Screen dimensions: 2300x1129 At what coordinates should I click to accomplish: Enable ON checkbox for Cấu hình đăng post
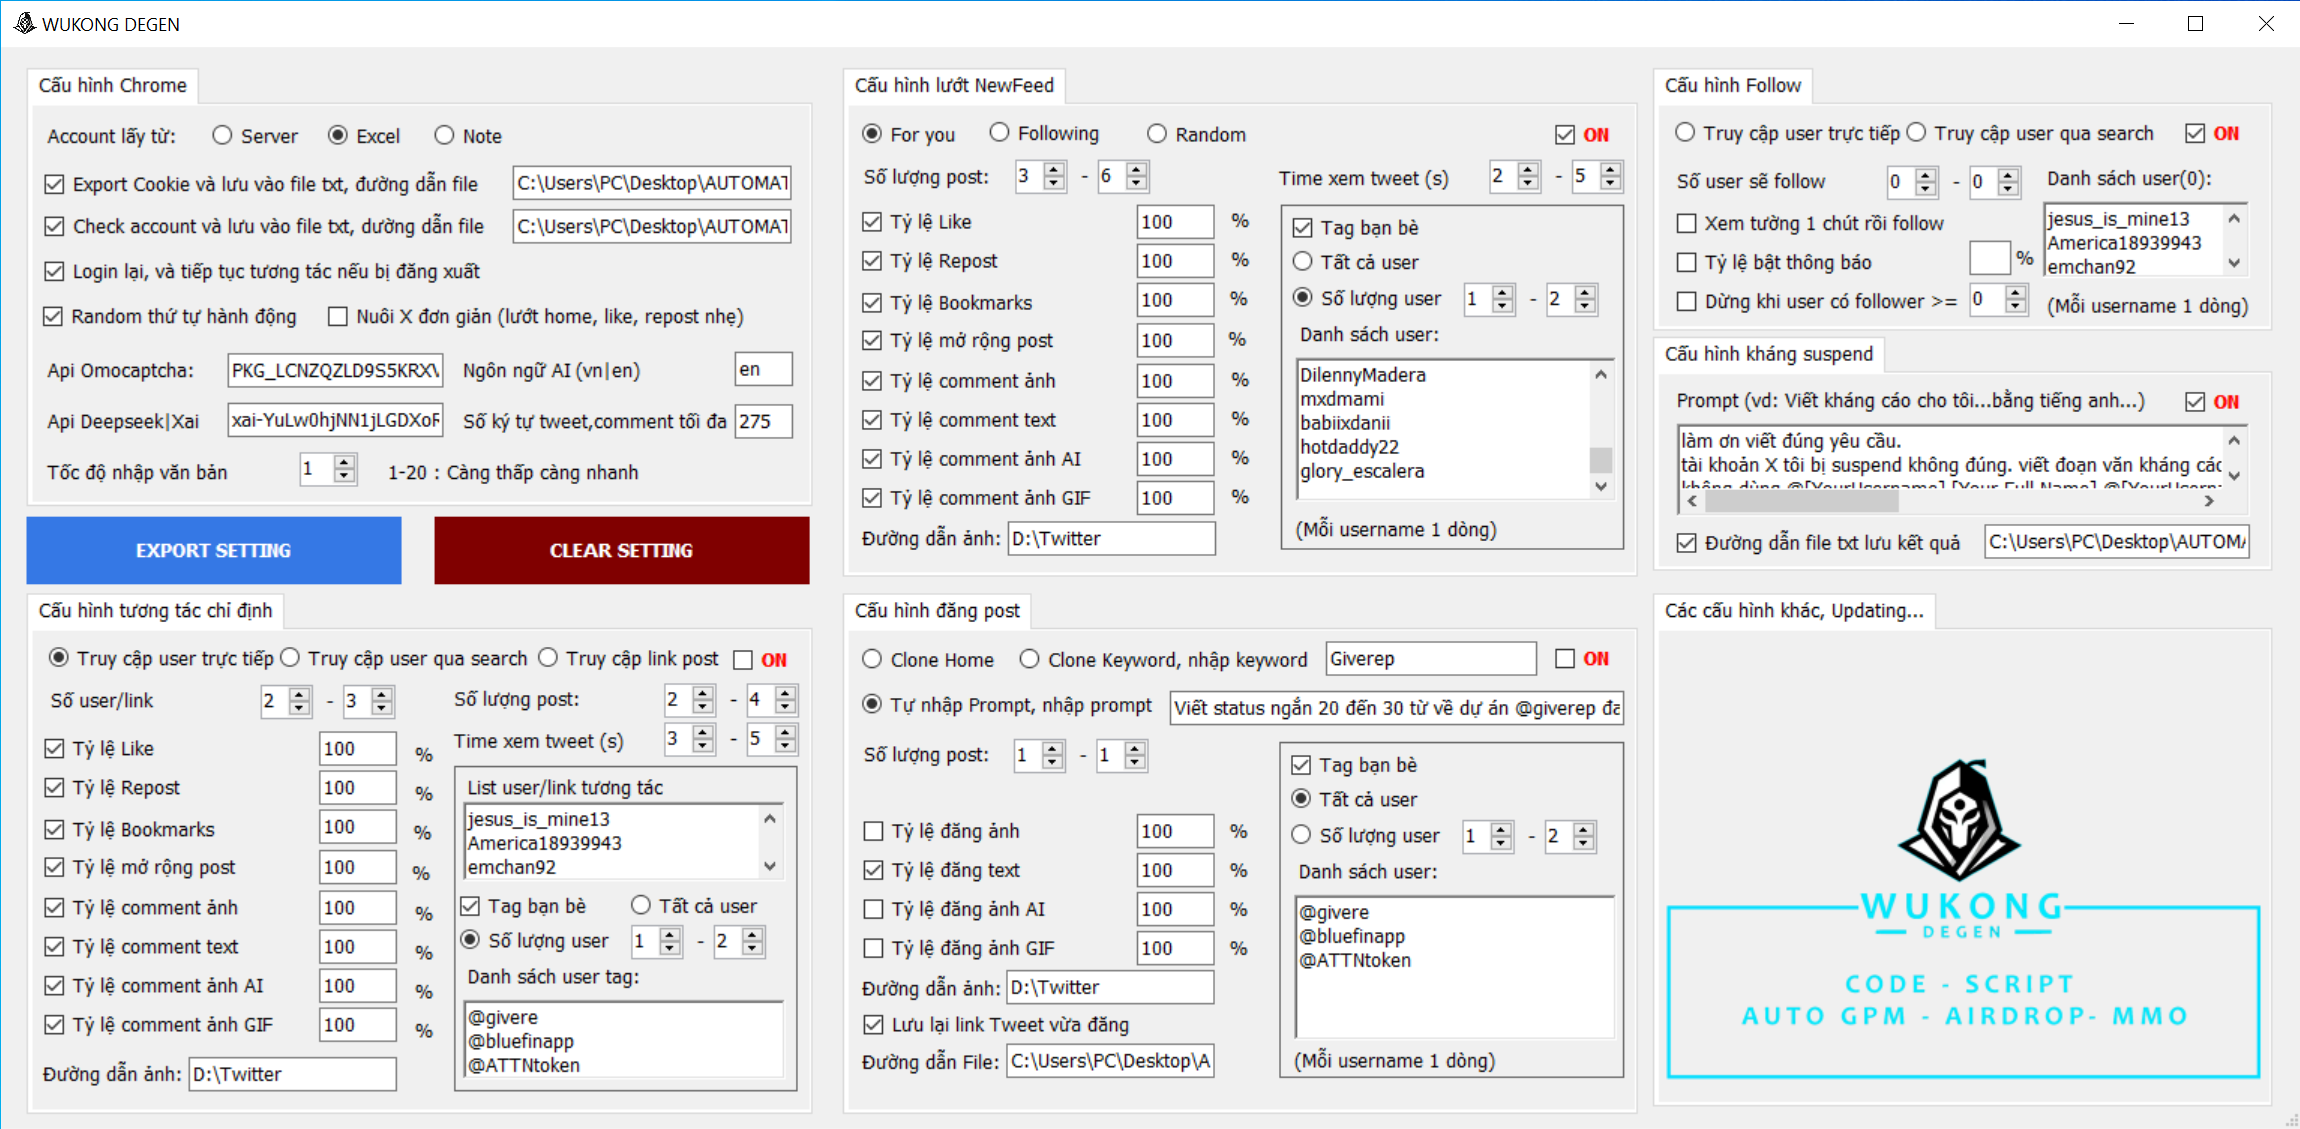pyautogui.click(x=1565, y=658)
